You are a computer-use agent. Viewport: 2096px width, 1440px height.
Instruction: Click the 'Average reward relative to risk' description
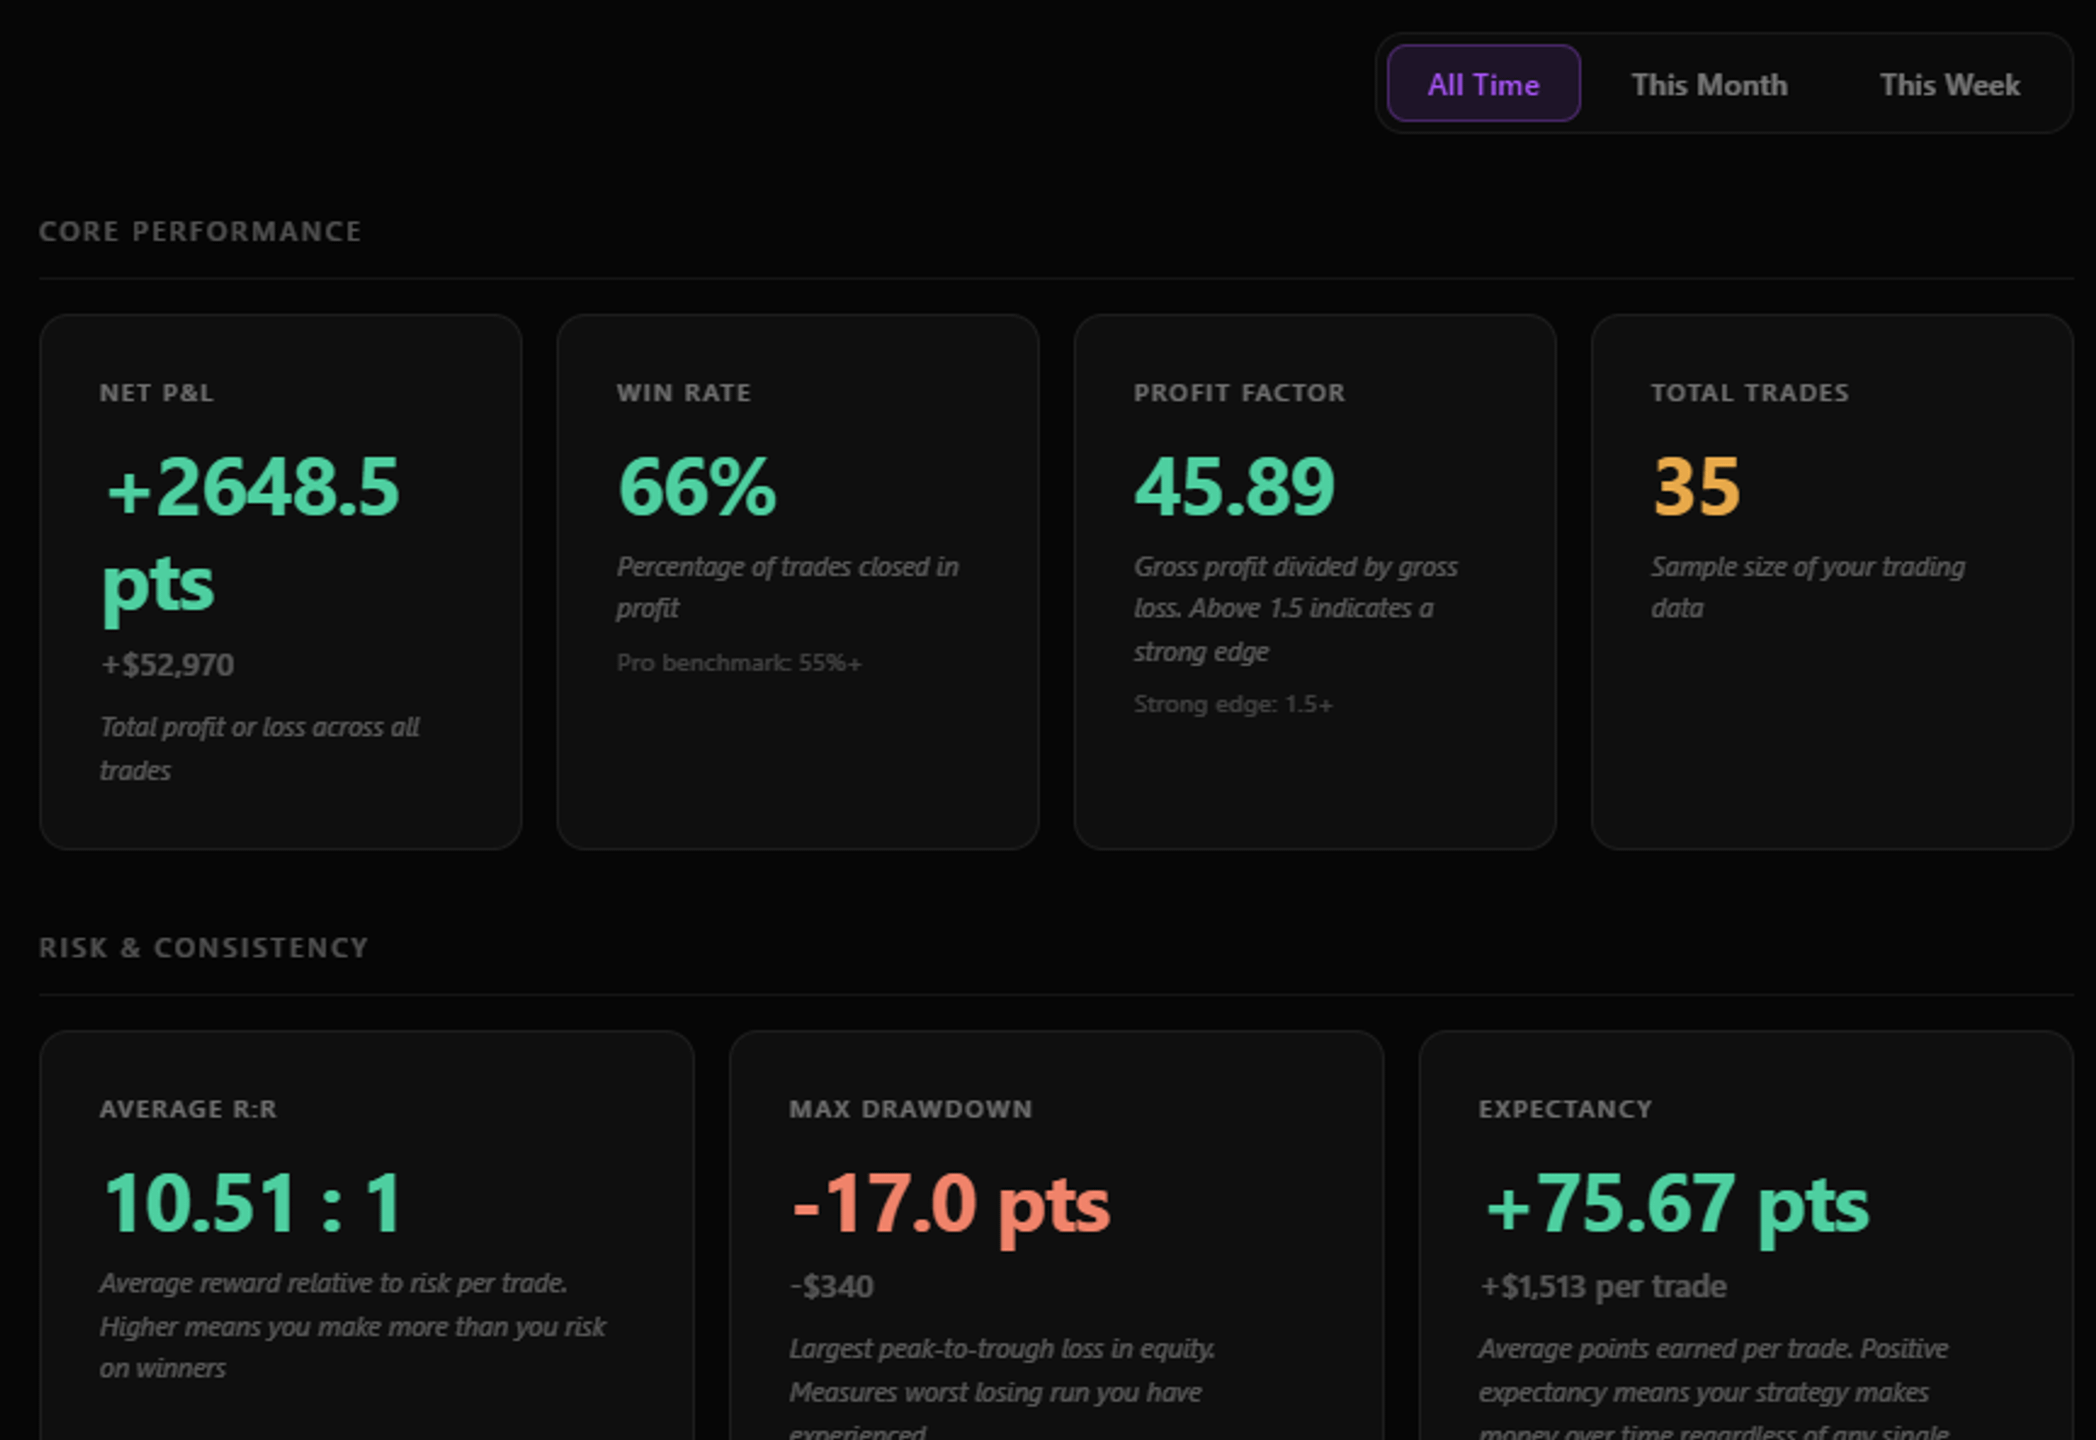(352, 1325)
